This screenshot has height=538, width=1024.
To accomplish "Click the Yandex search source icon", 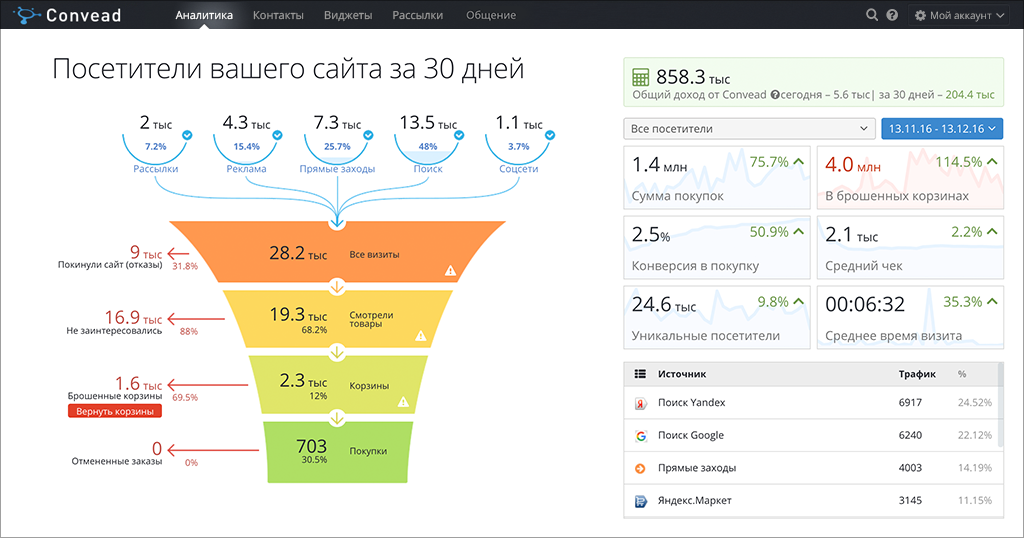I will [641, 403].
